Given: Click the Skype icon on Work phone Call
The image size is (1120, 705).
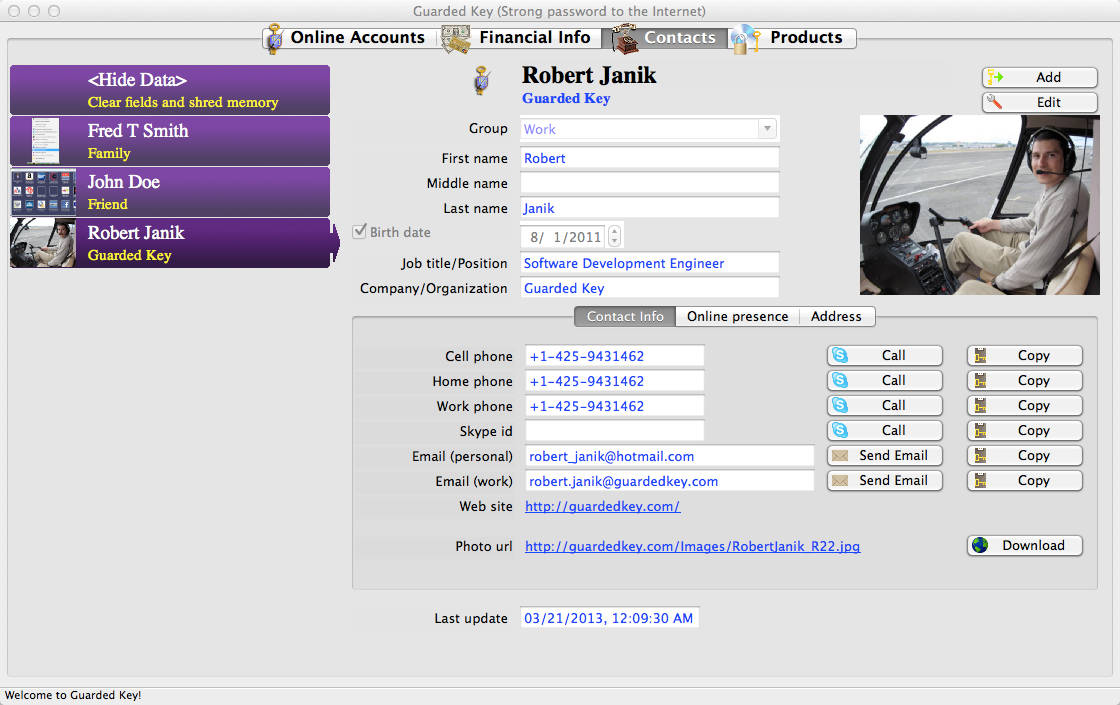Looking at the screenshot, I should (x=840, y=406).
